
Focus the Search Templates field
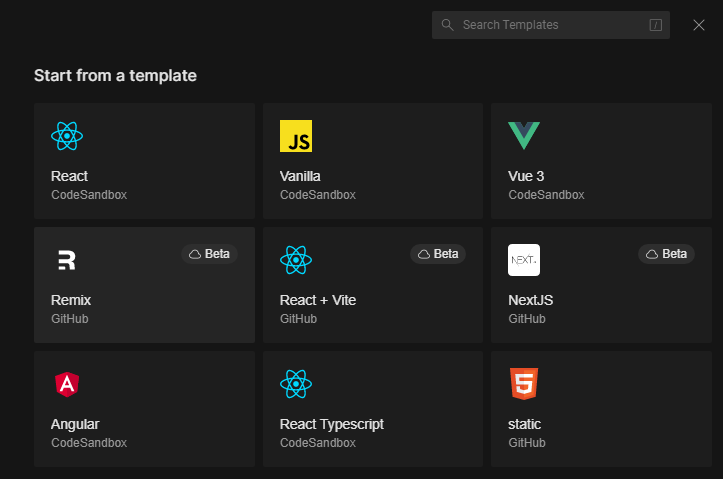551,25
